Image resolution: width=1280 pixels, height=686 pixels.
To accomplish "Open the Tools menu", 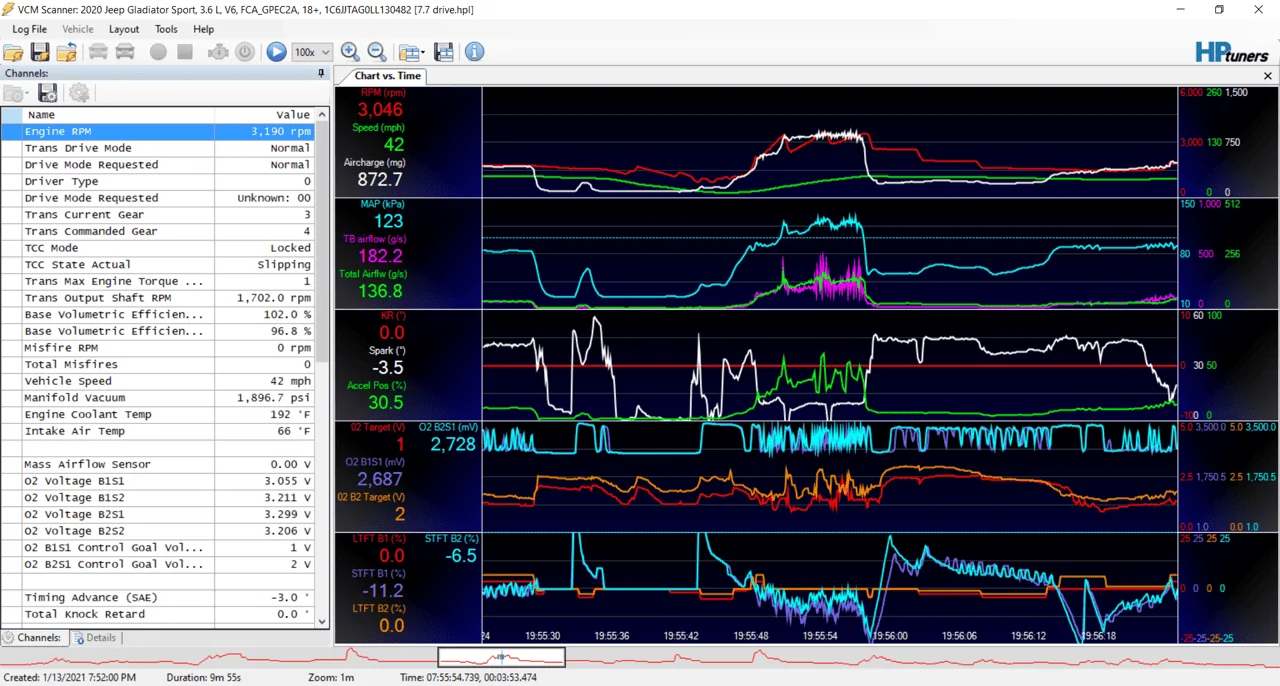I will point(166,29).
